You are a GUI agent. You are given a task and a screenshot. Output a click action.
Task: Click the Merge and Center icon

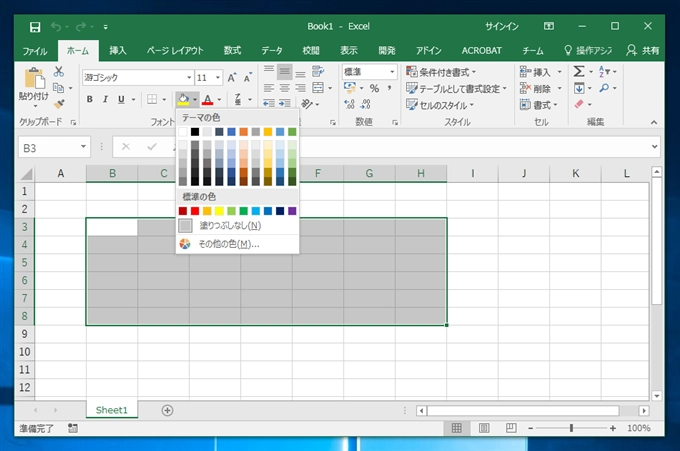318,88
